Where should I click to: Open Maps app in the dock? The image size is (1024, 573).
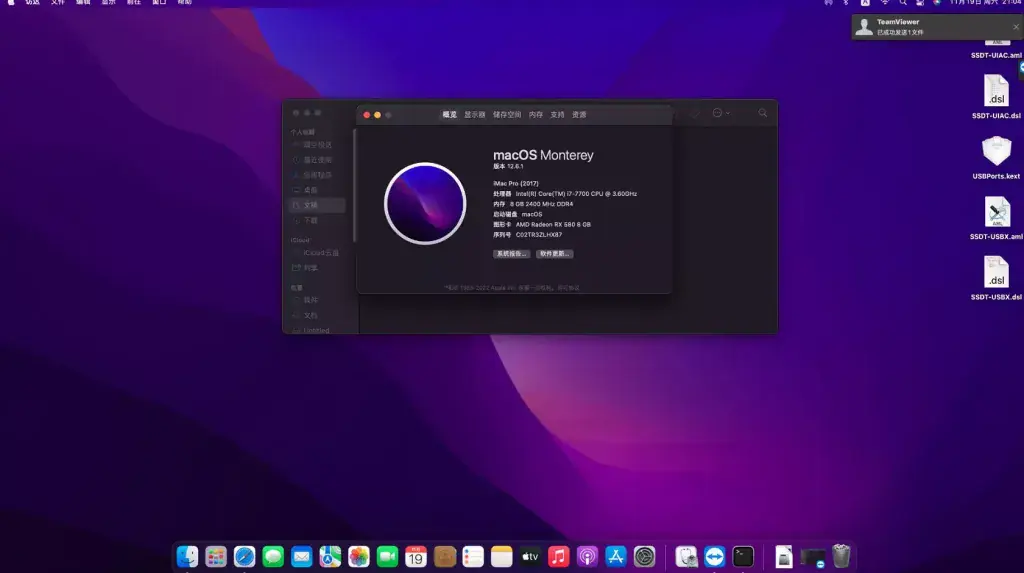tap(330, 557)
